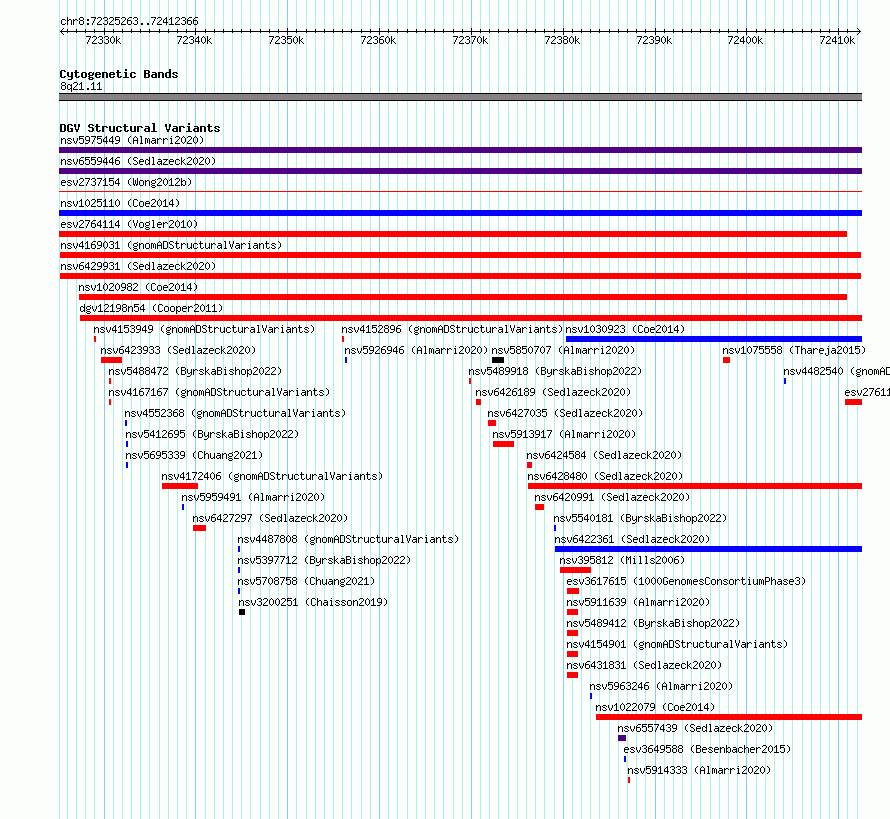Image resolution: width=890 pixels, height=819 pixels.
Task: Click the 72410k ruler tick label
Action: [x=837, y=40]
